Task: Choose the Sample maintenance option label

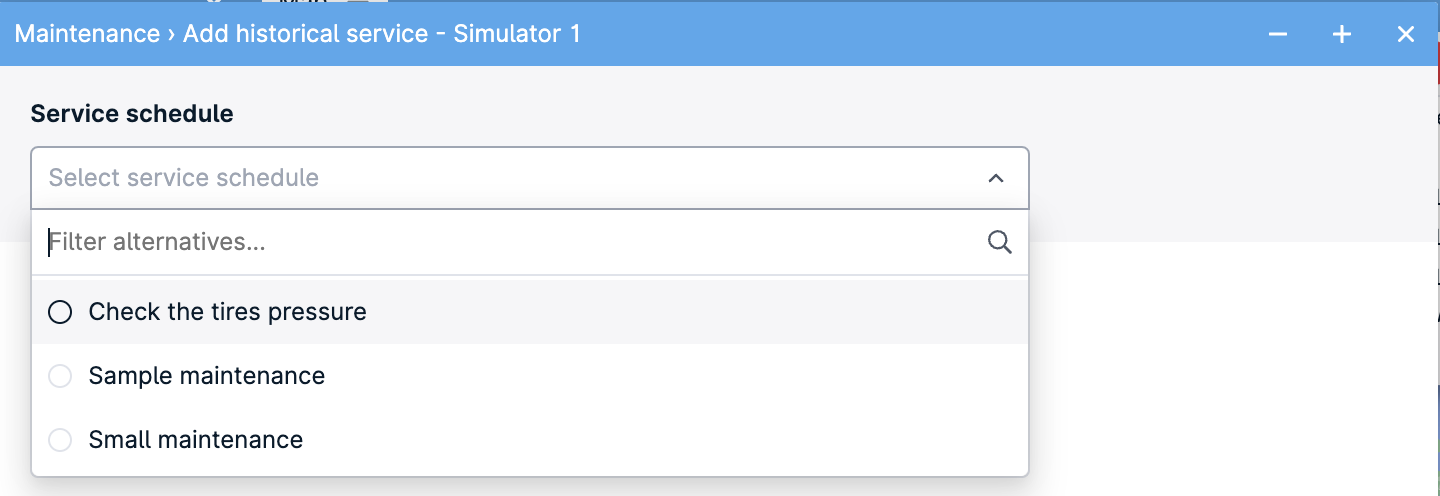Action: point(207,376)
